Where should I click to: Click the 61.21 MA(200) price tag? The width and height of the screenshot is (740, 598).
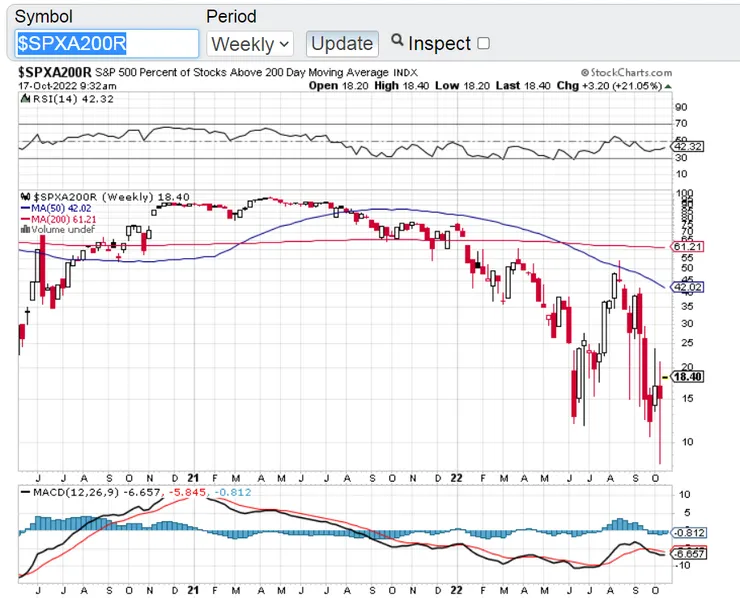[687, 247]
